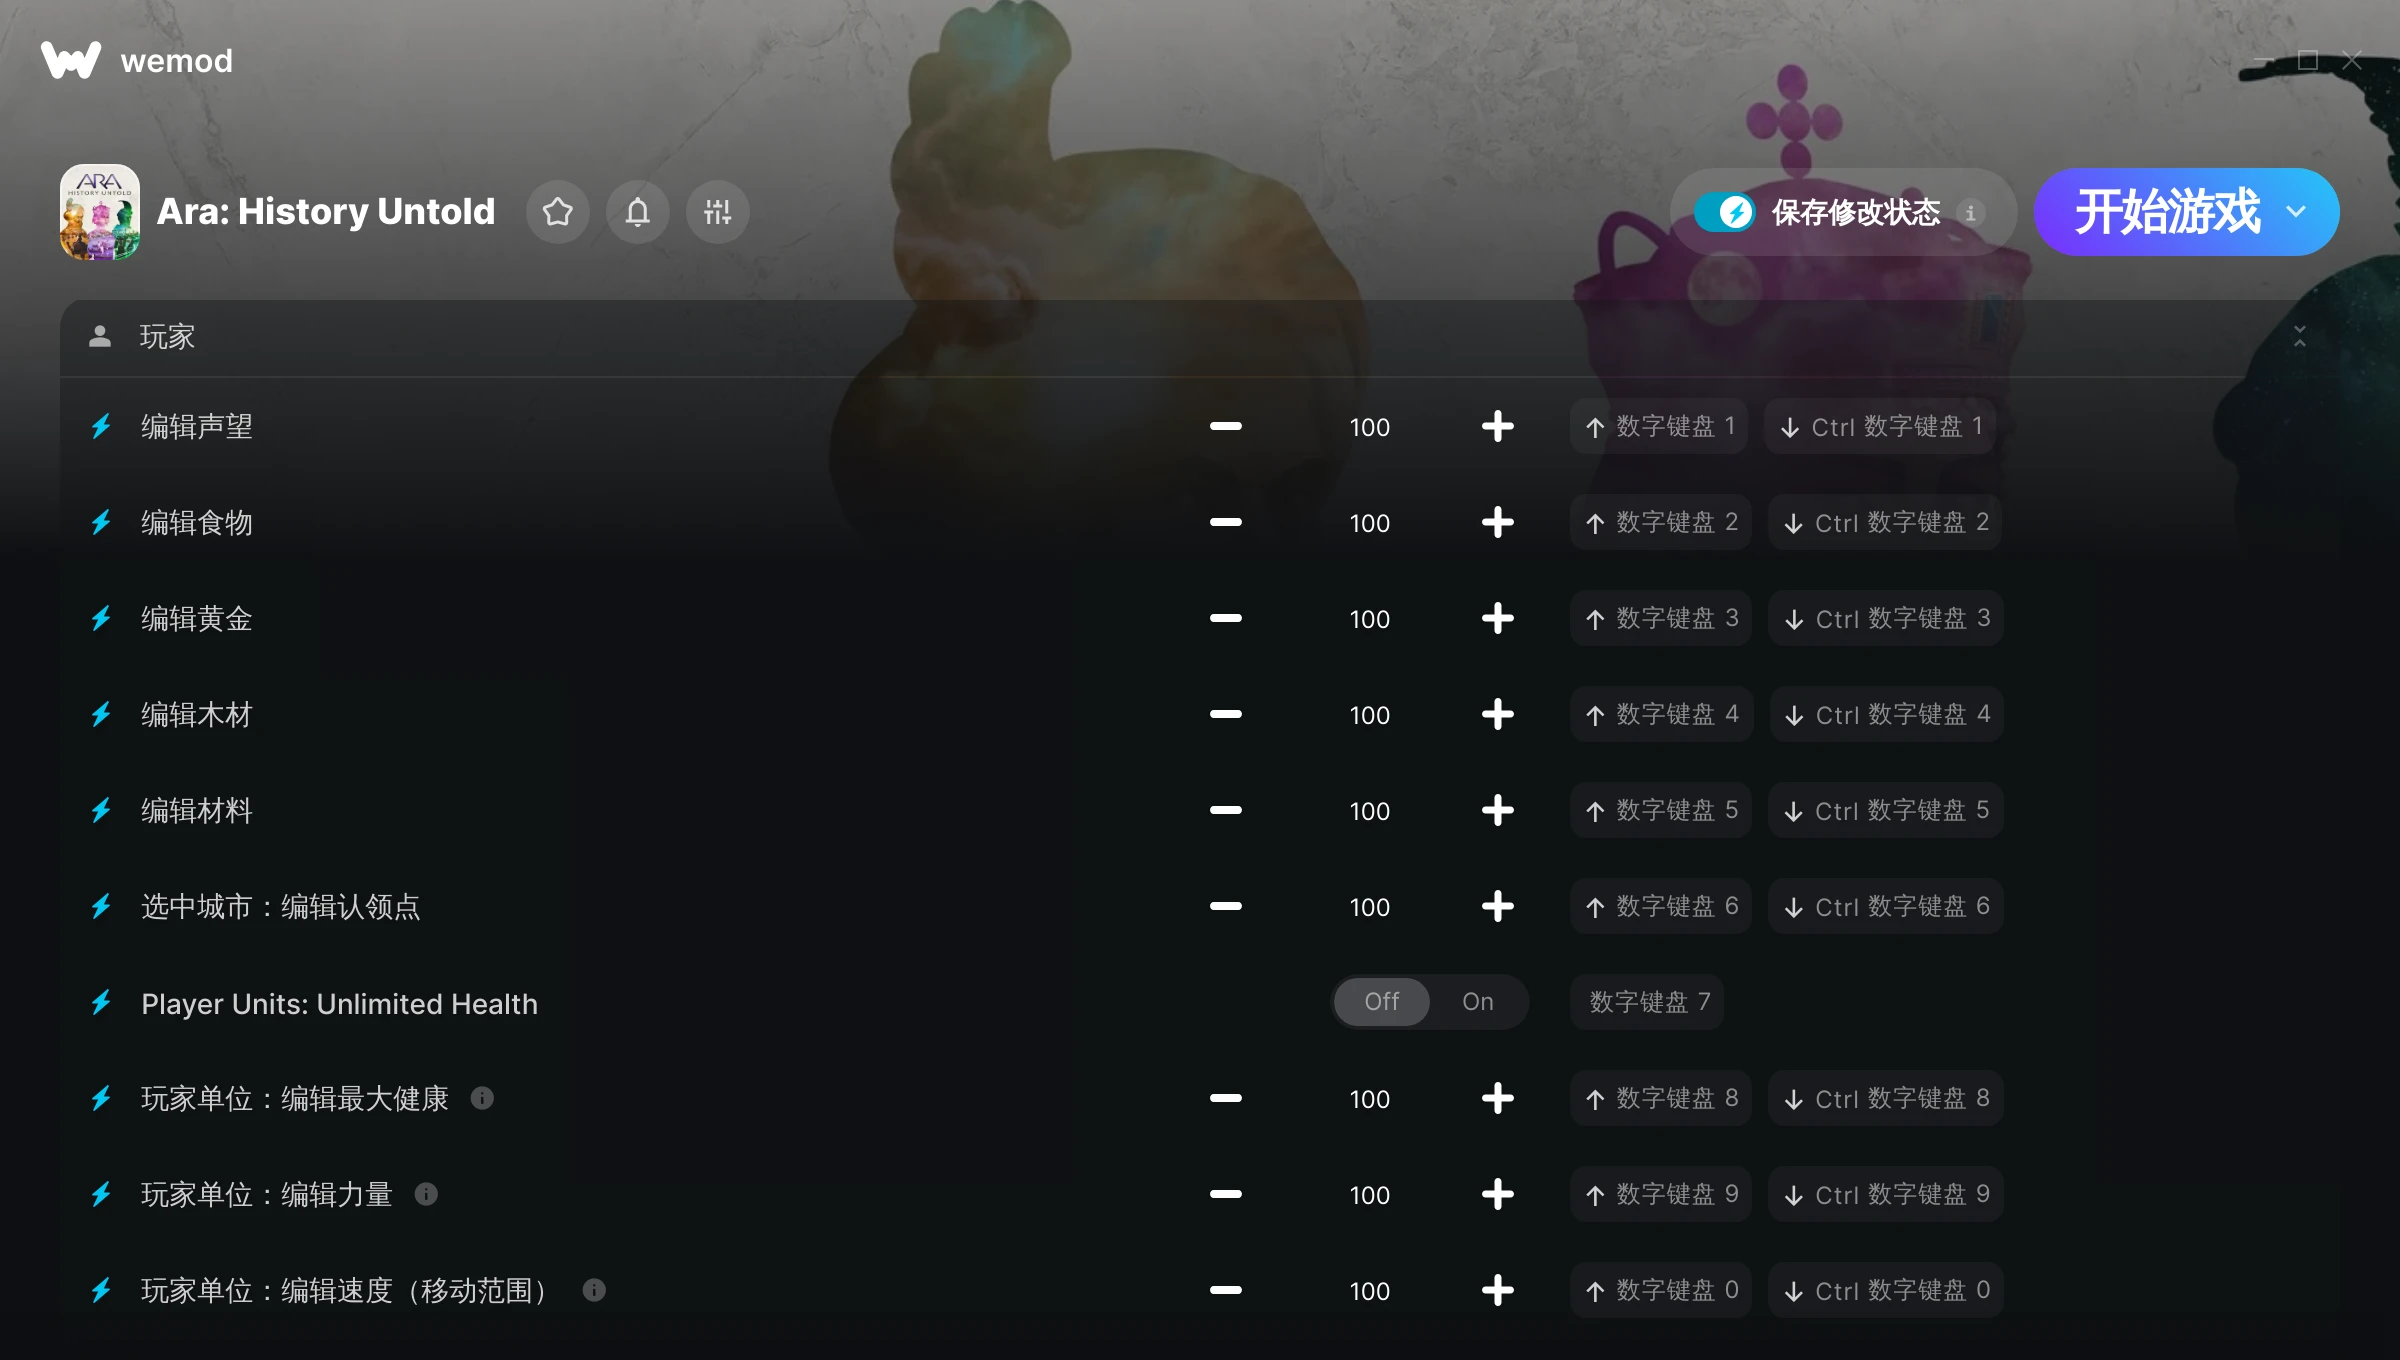Click the info icon next to 编辑速度
This screenshot has height=1360, width=2400.
(x=594, y=1290)
